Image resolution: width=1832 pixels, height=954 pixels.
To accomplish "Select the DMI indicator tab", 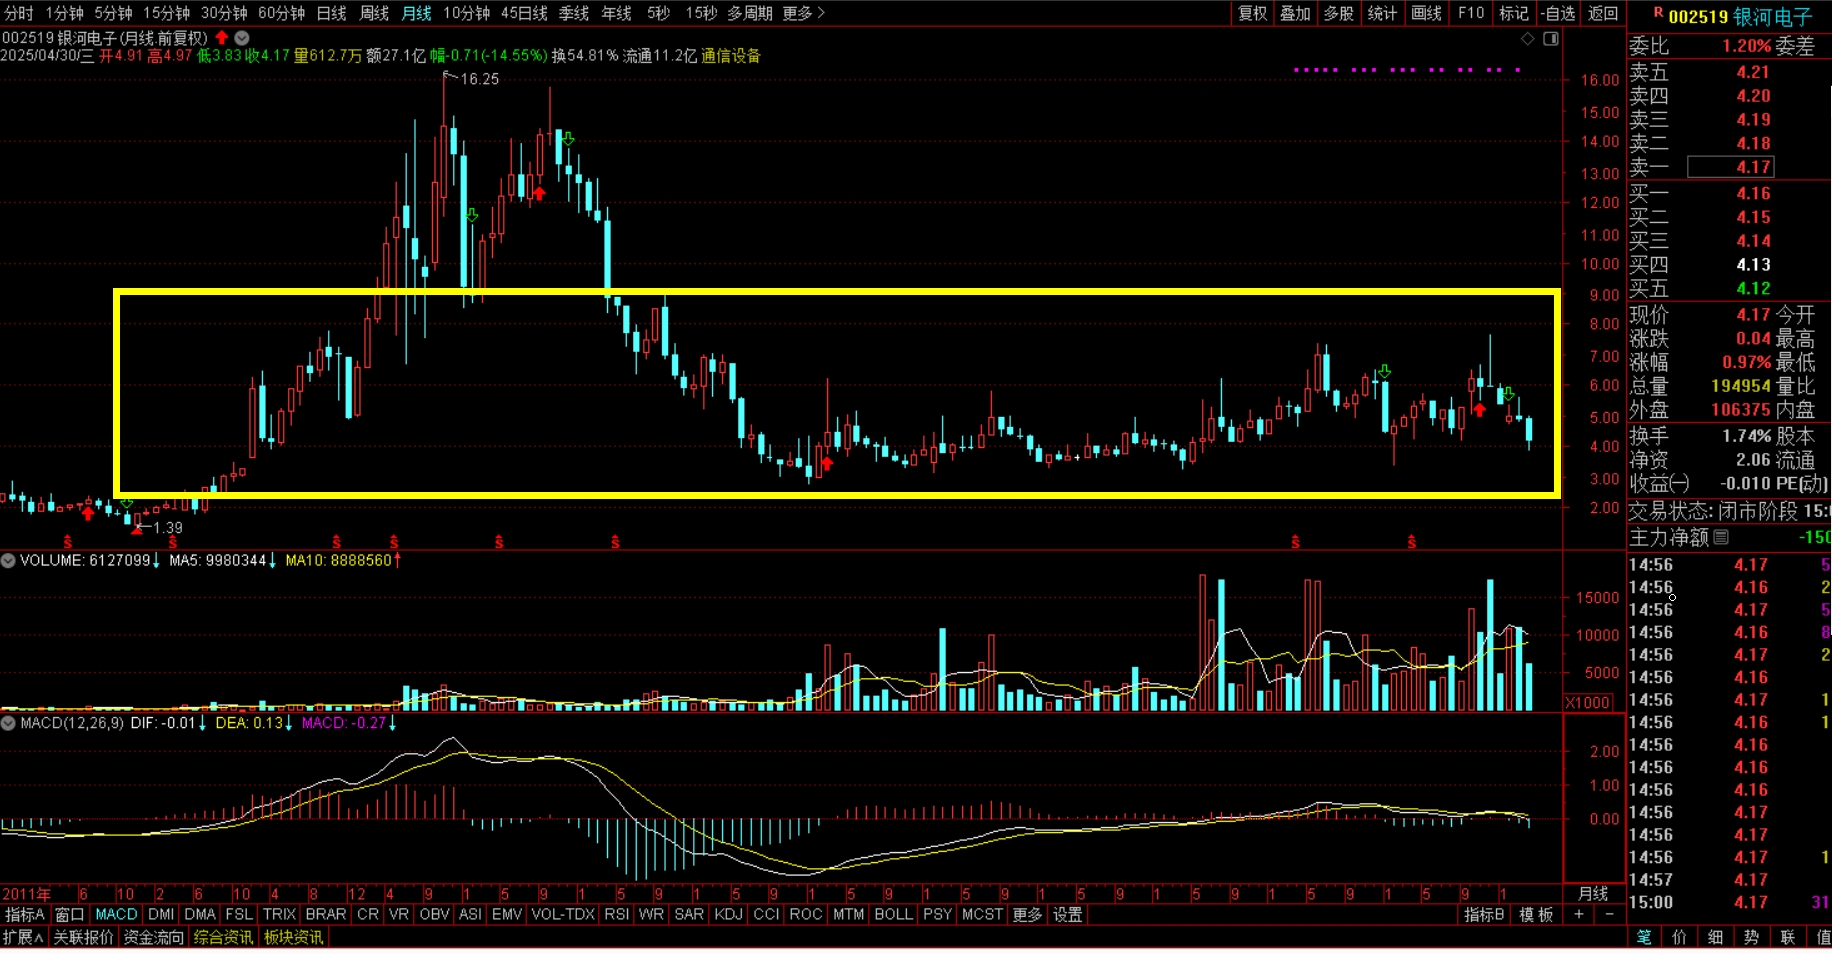I will click(x=161, y=915).
